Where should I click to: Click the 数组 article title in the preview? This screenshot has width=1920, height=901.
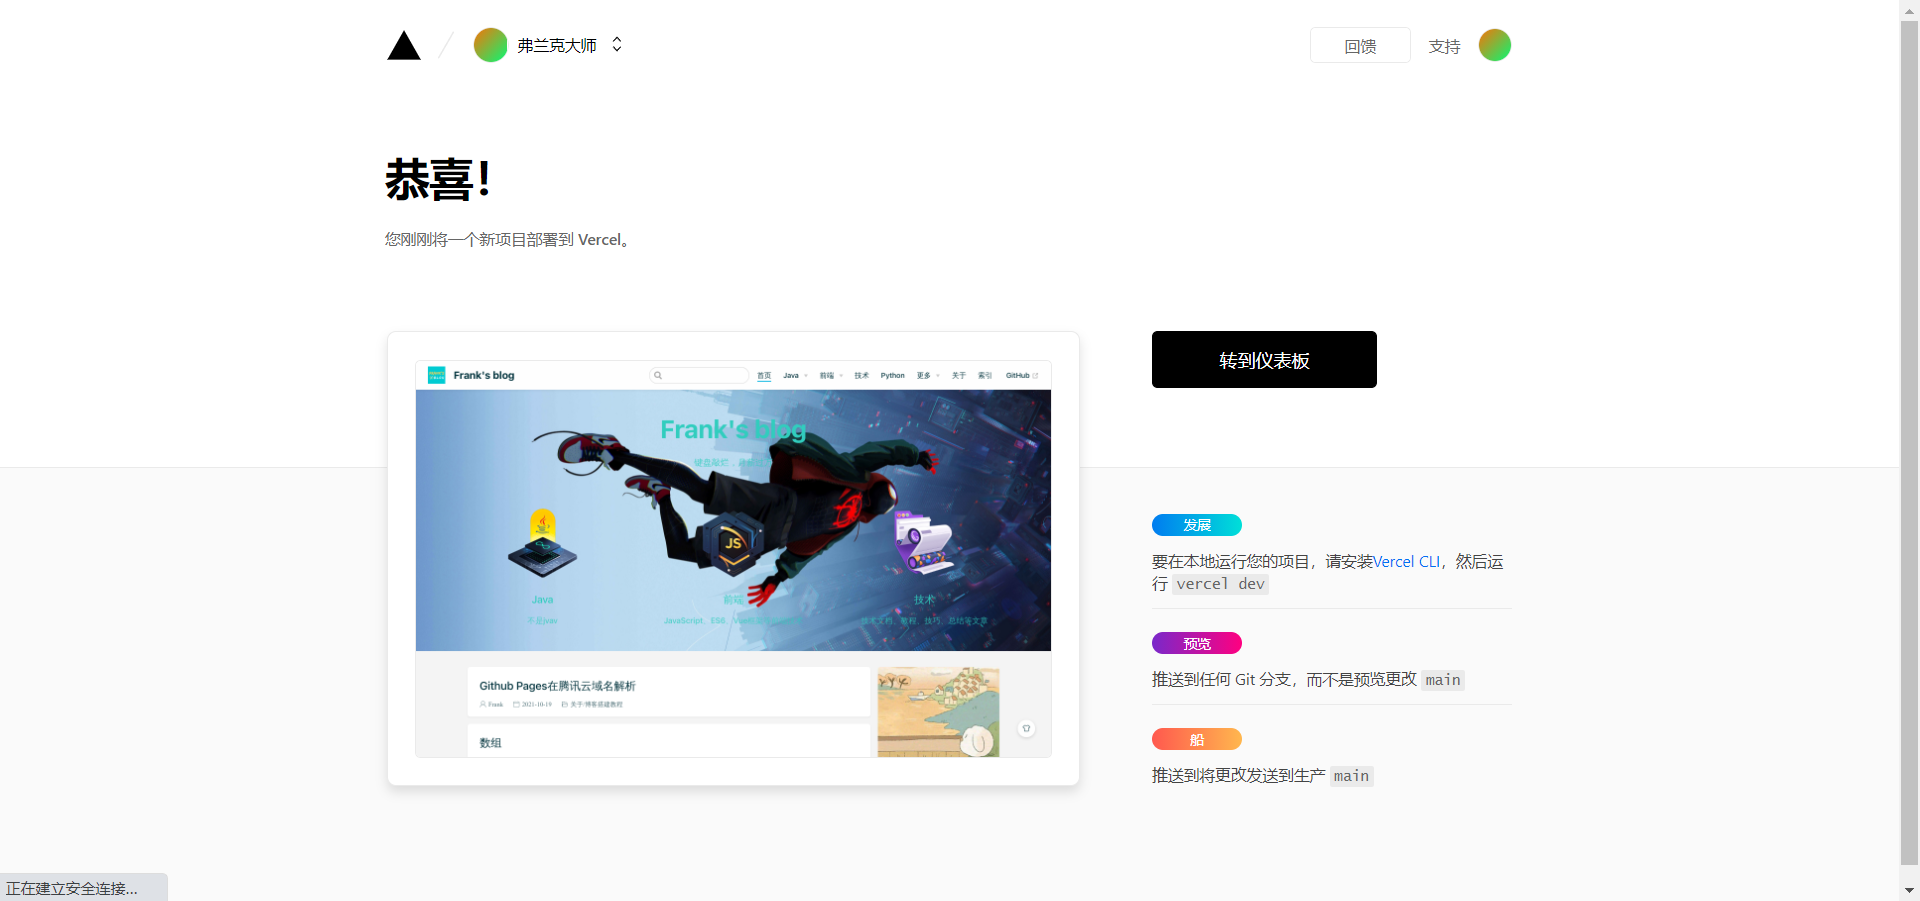[490, 743]
